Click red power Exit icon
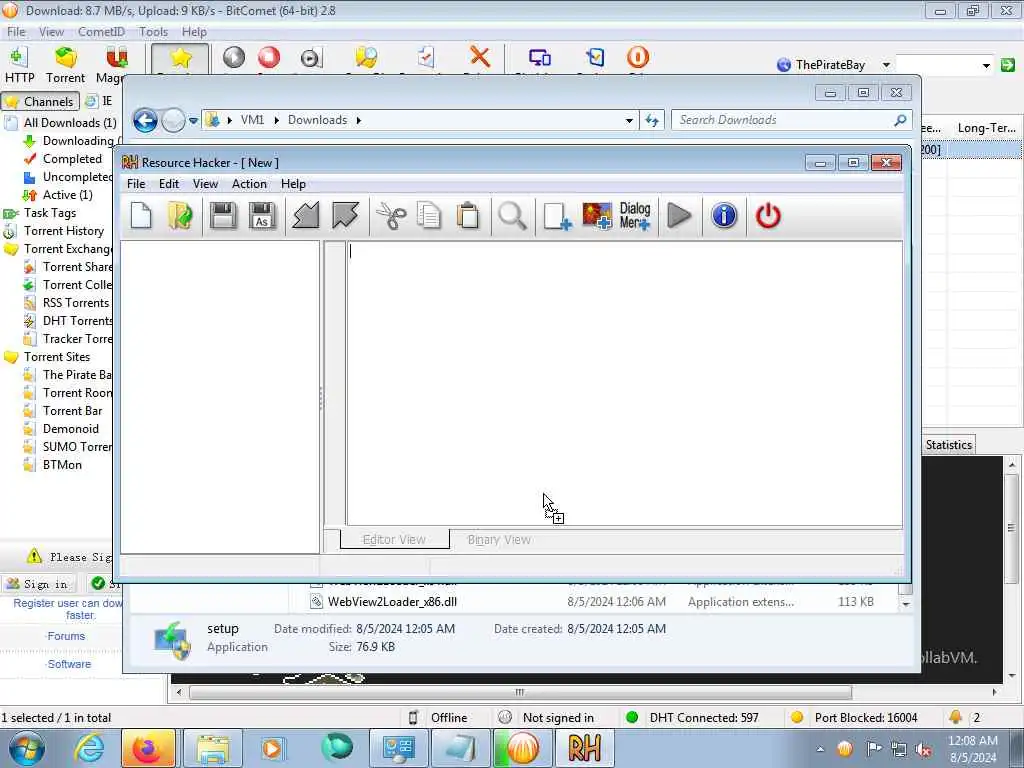Viewport: 1024px width, 768px height. coord(768,216)
